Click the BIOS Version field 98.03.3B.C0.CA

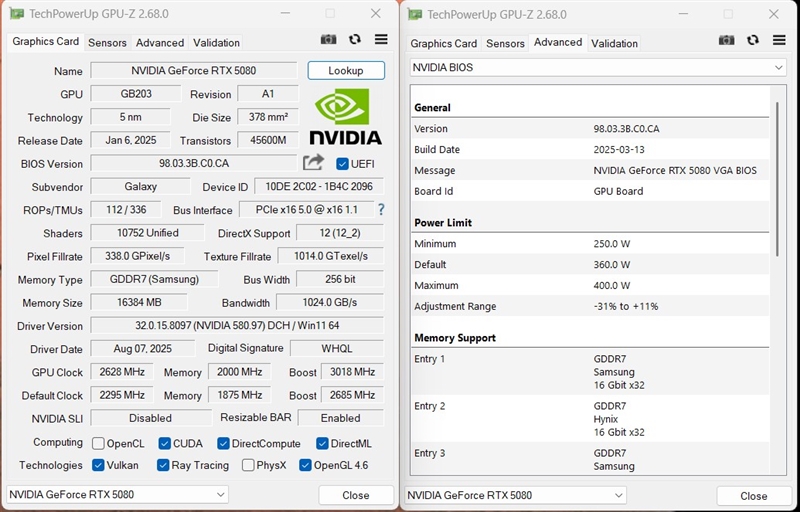(193, 163)
